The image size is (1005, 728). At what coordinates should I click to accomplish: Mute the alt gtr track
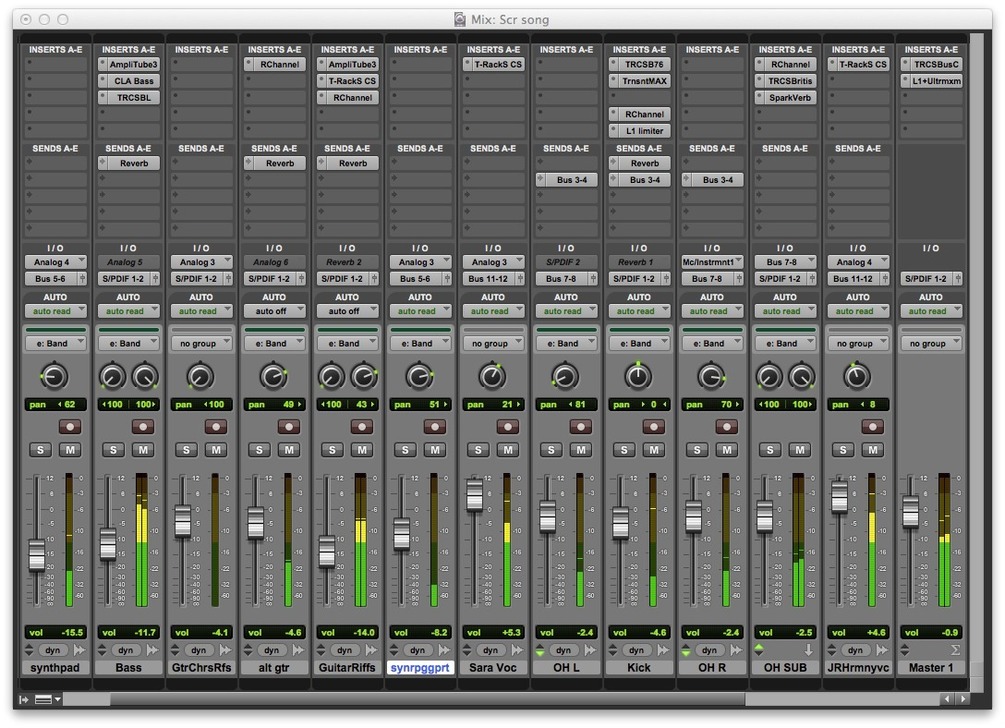289,450
